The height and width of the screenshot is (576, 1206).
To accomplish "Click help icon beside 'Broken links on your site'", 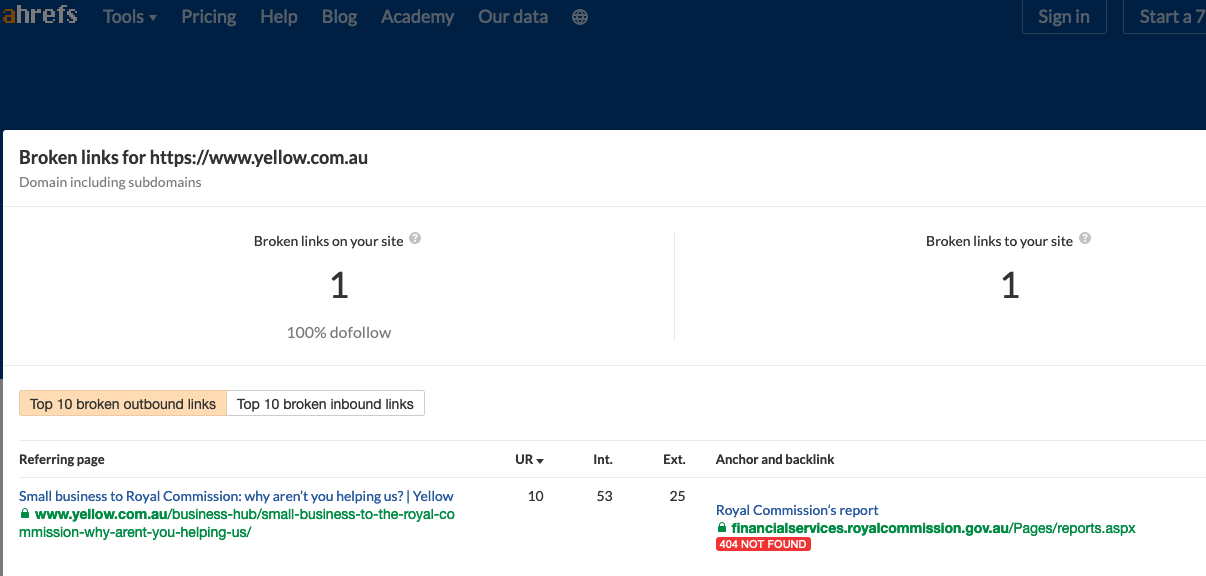I will (415, 239).
